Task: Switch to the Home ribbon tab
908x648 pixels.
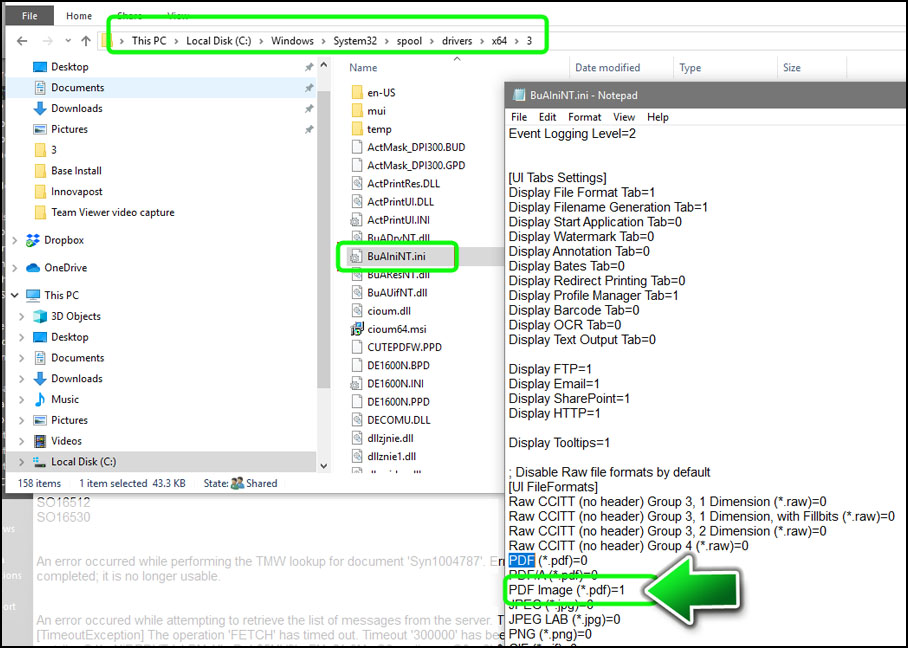Action: click(x=79, y=16)
